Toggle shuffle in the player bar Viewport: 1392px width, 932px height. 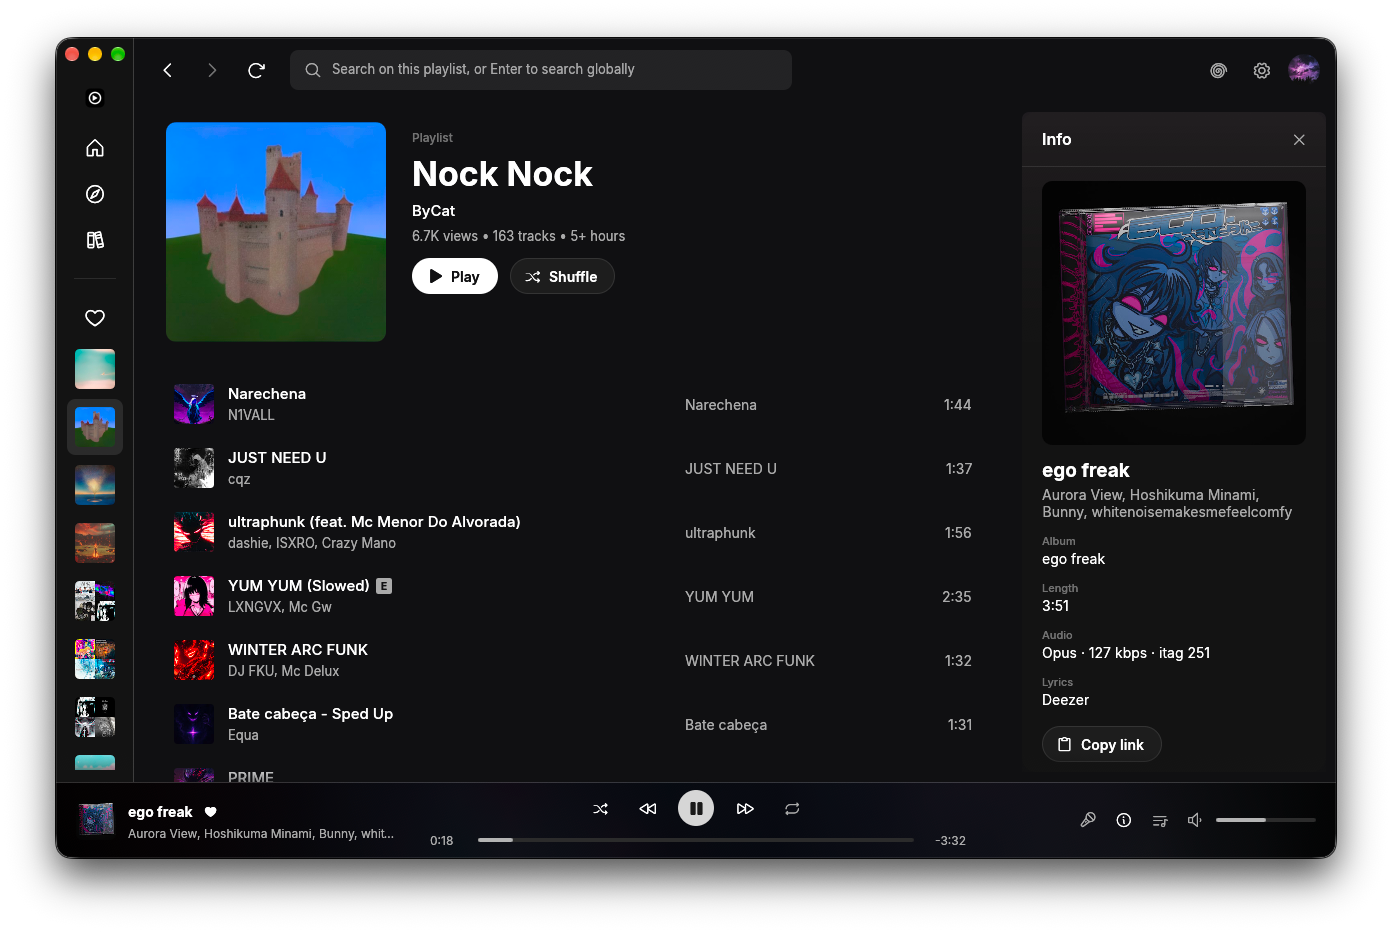[x=601, y=809]
